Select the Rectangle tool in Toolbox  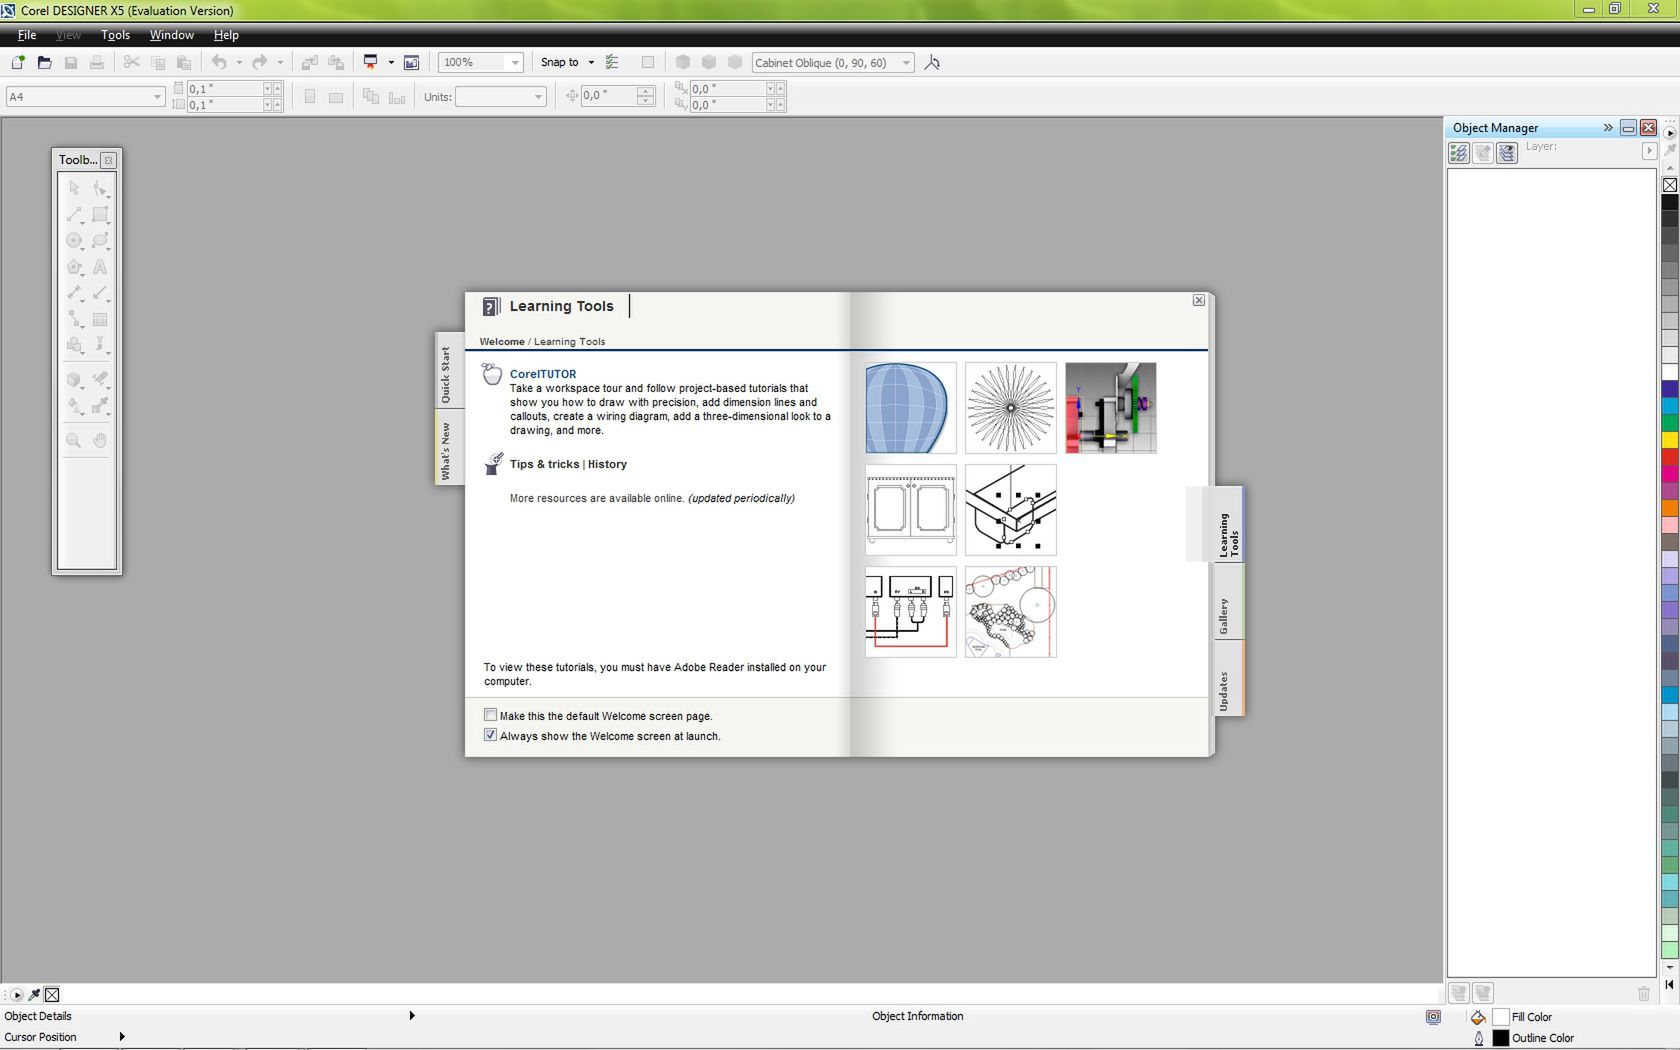pos(100,215)
